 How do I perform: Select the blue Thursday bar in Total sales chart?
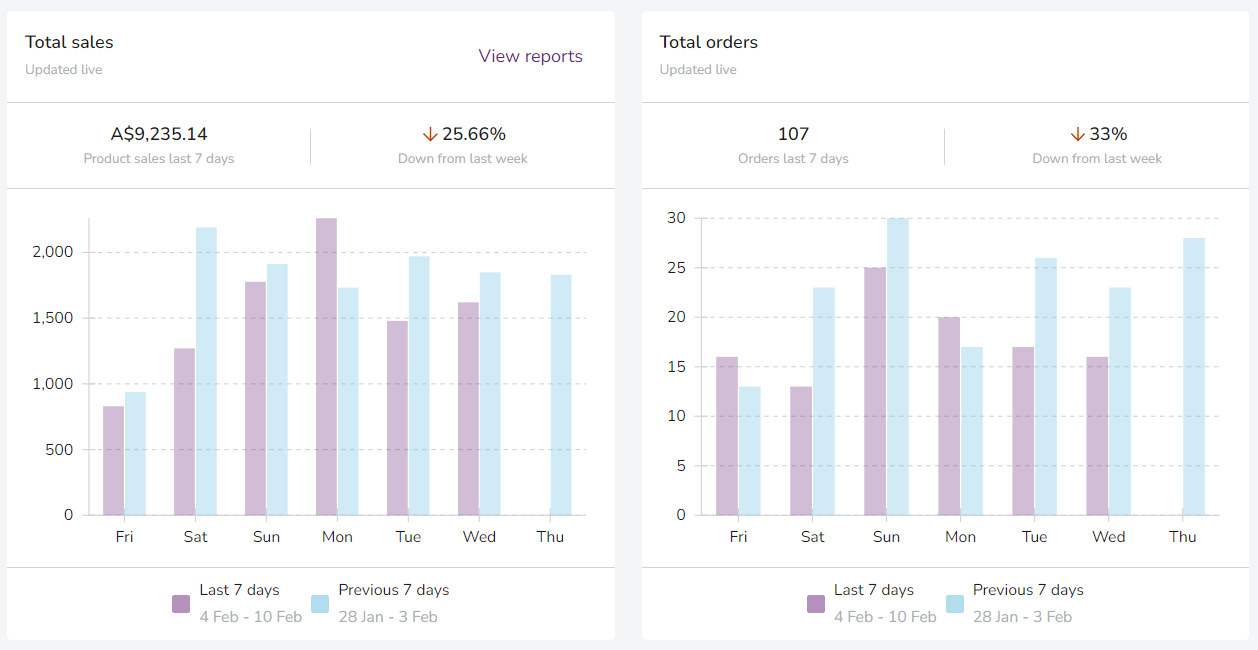[x=561, y=395]
